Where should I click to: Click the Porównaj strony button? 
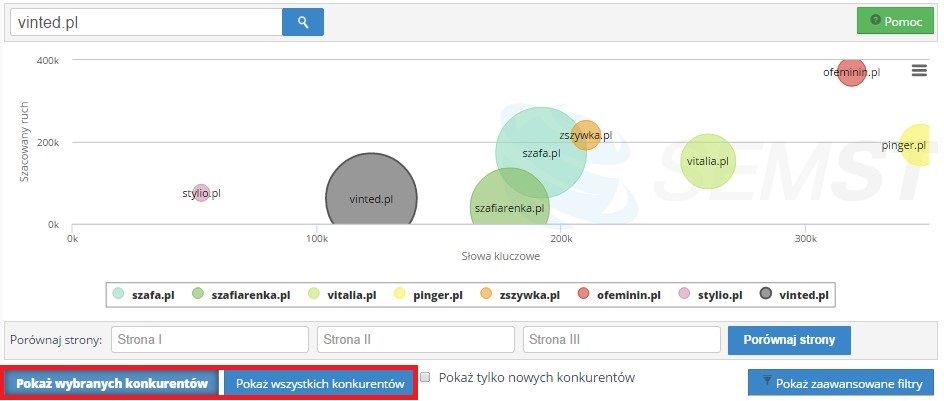[789, 340]
